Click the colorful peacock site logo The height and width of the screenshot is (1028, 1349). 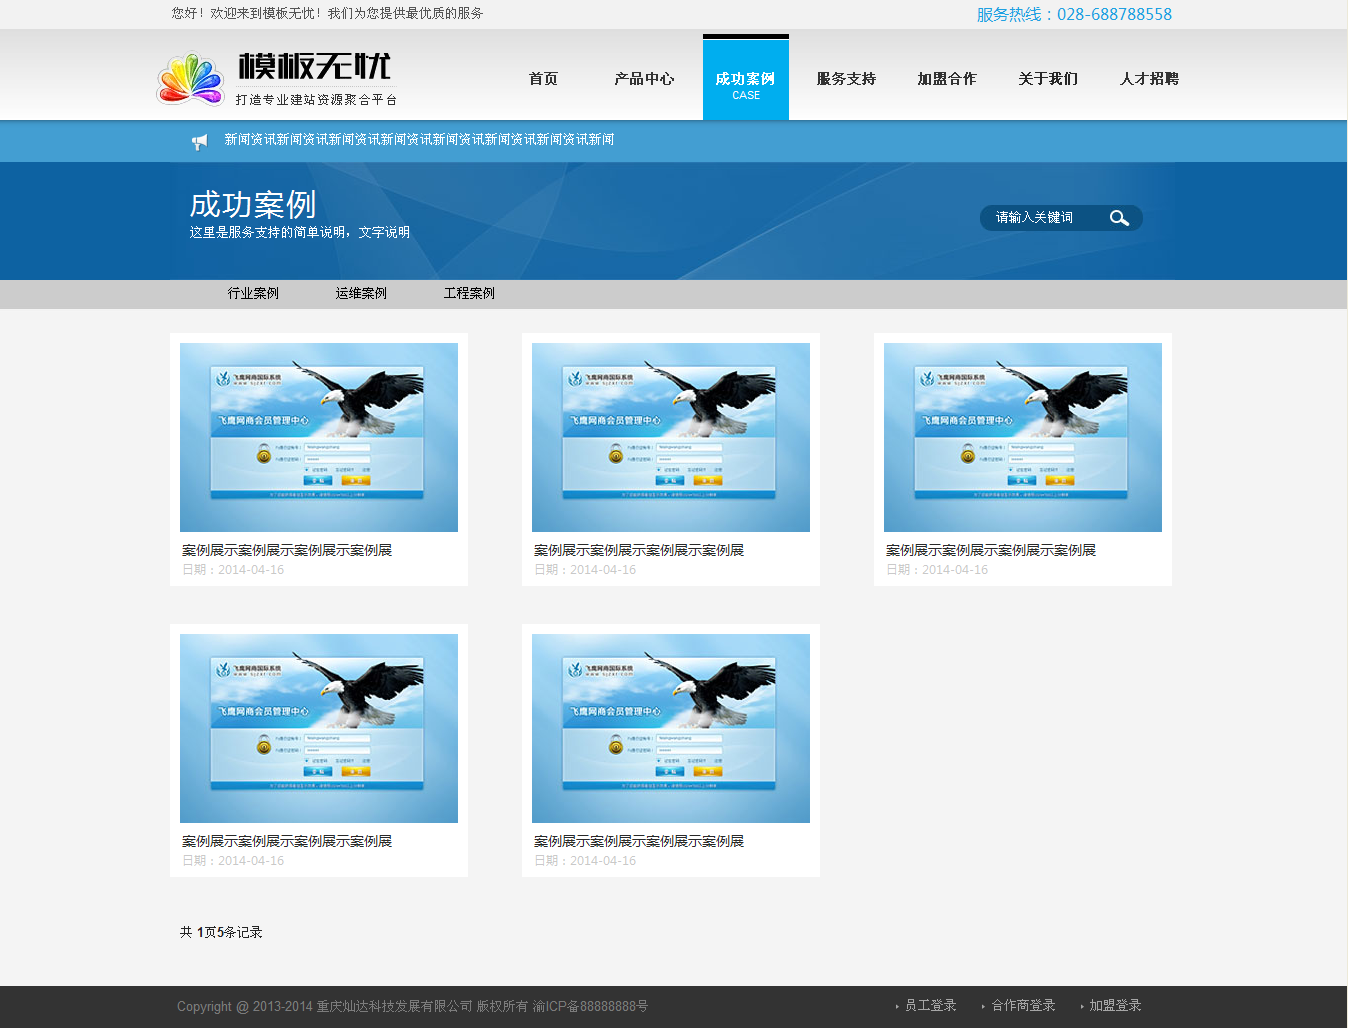pyautogui.click(x=190, y=79)
